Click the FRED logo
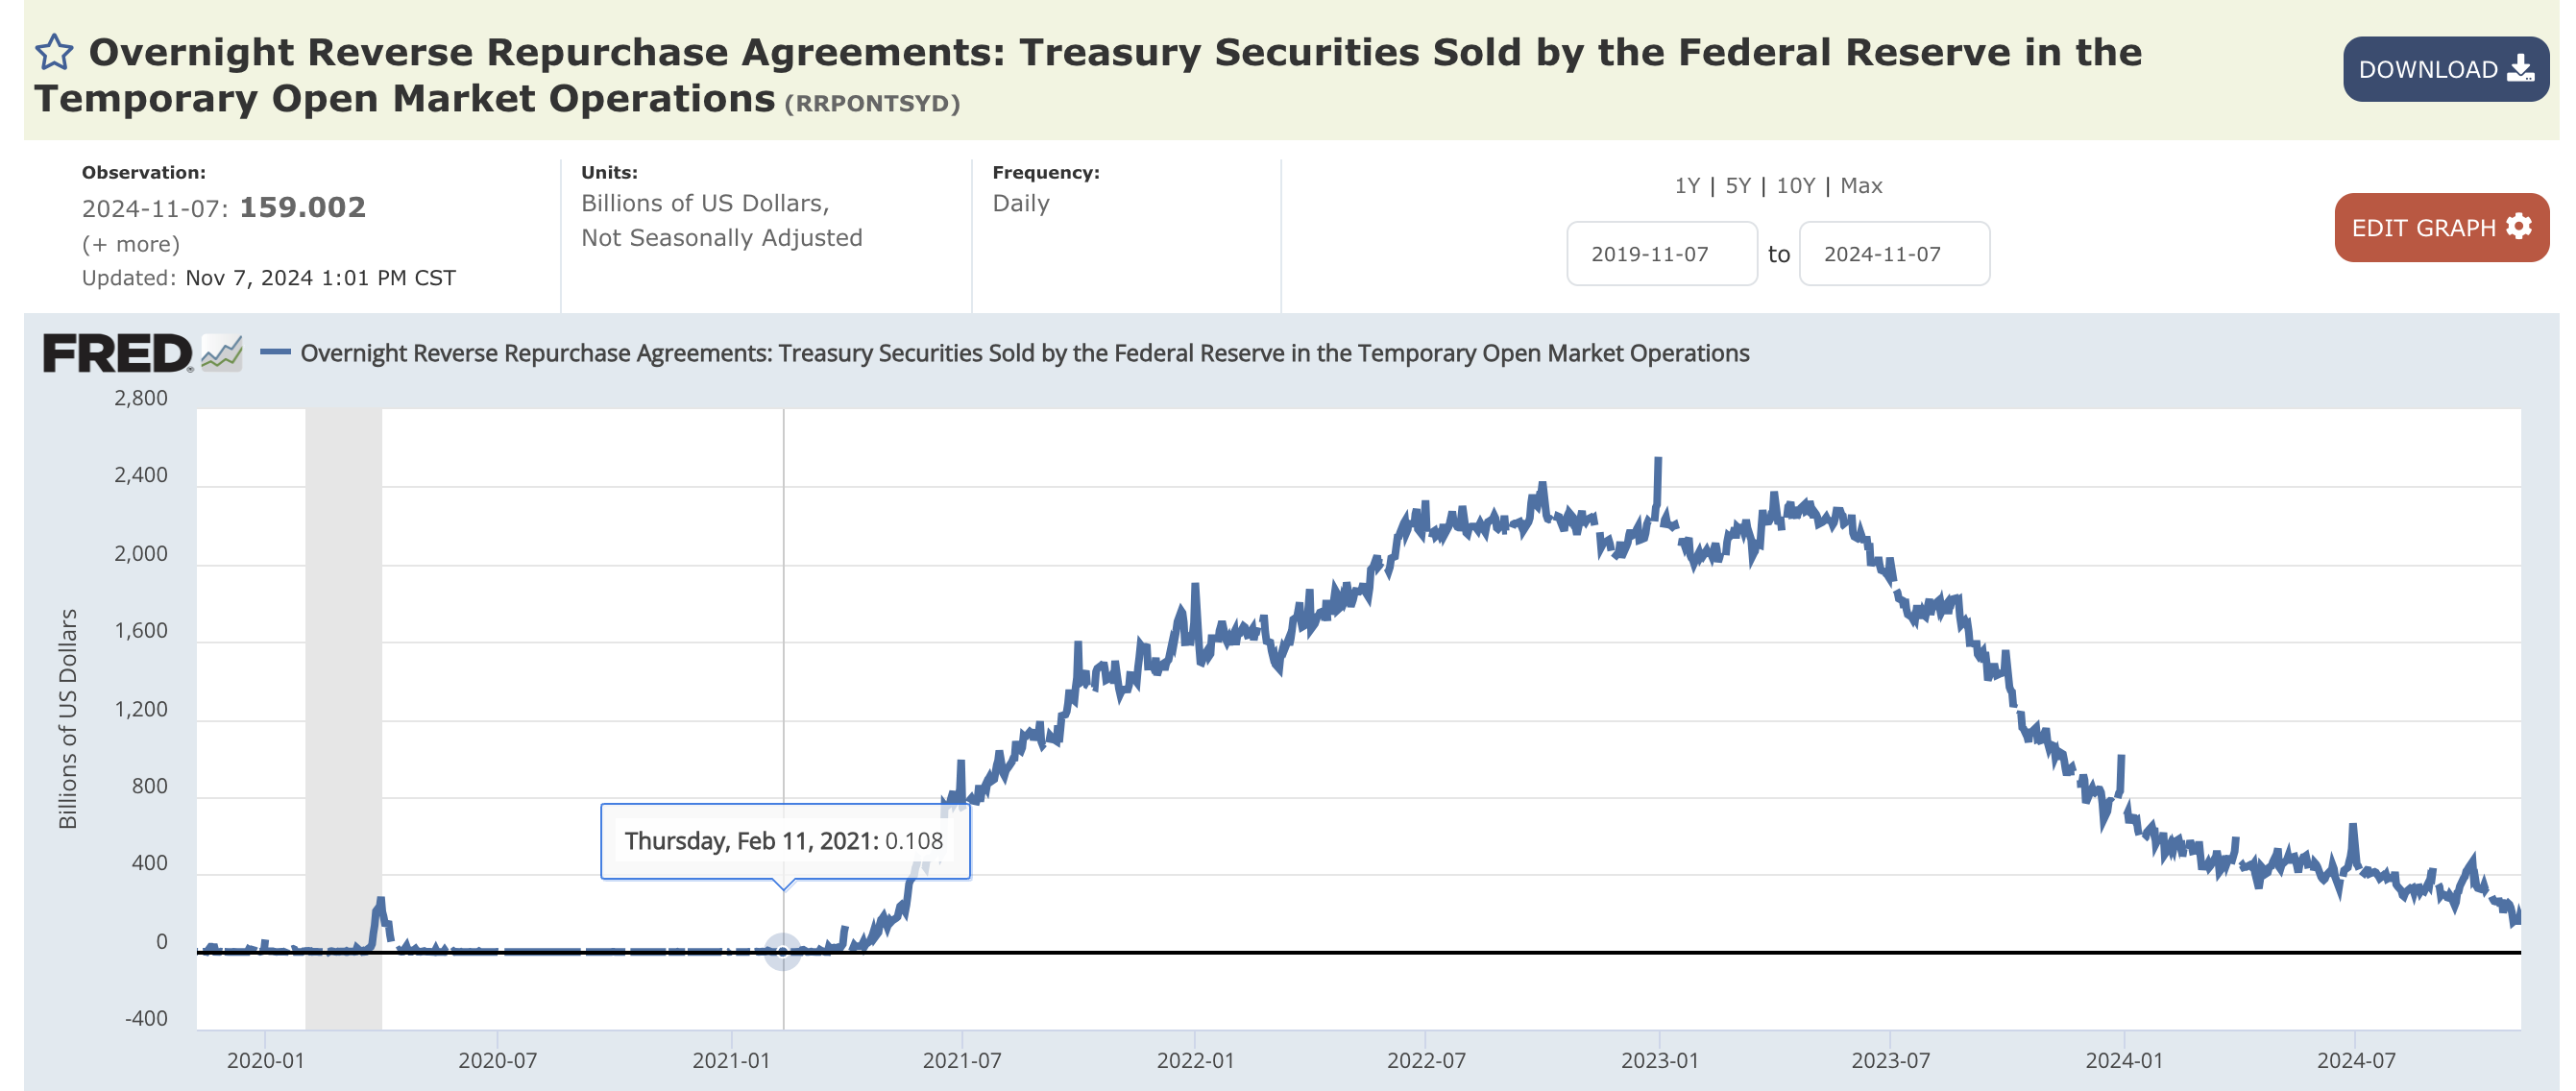Image resolution: width=2576 pixels, height=1091 pixels. [x=117, y=354]
